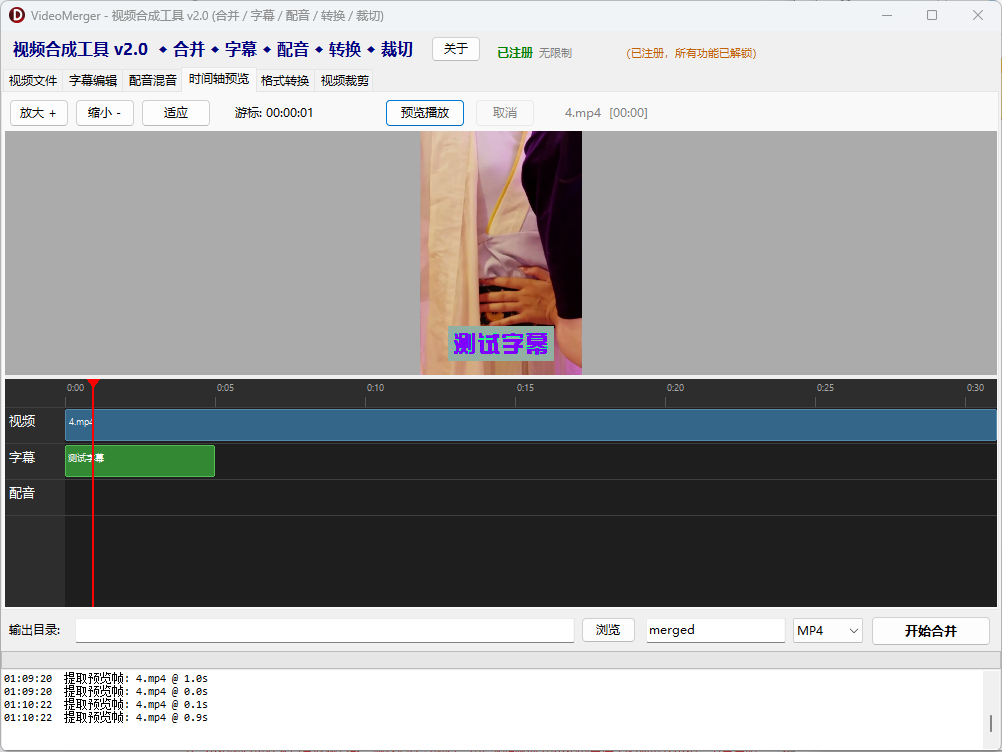The width and height of the screenshot is (1002, 752).
Task: Click the 关于 about button
Action: [x=456, y=49]
